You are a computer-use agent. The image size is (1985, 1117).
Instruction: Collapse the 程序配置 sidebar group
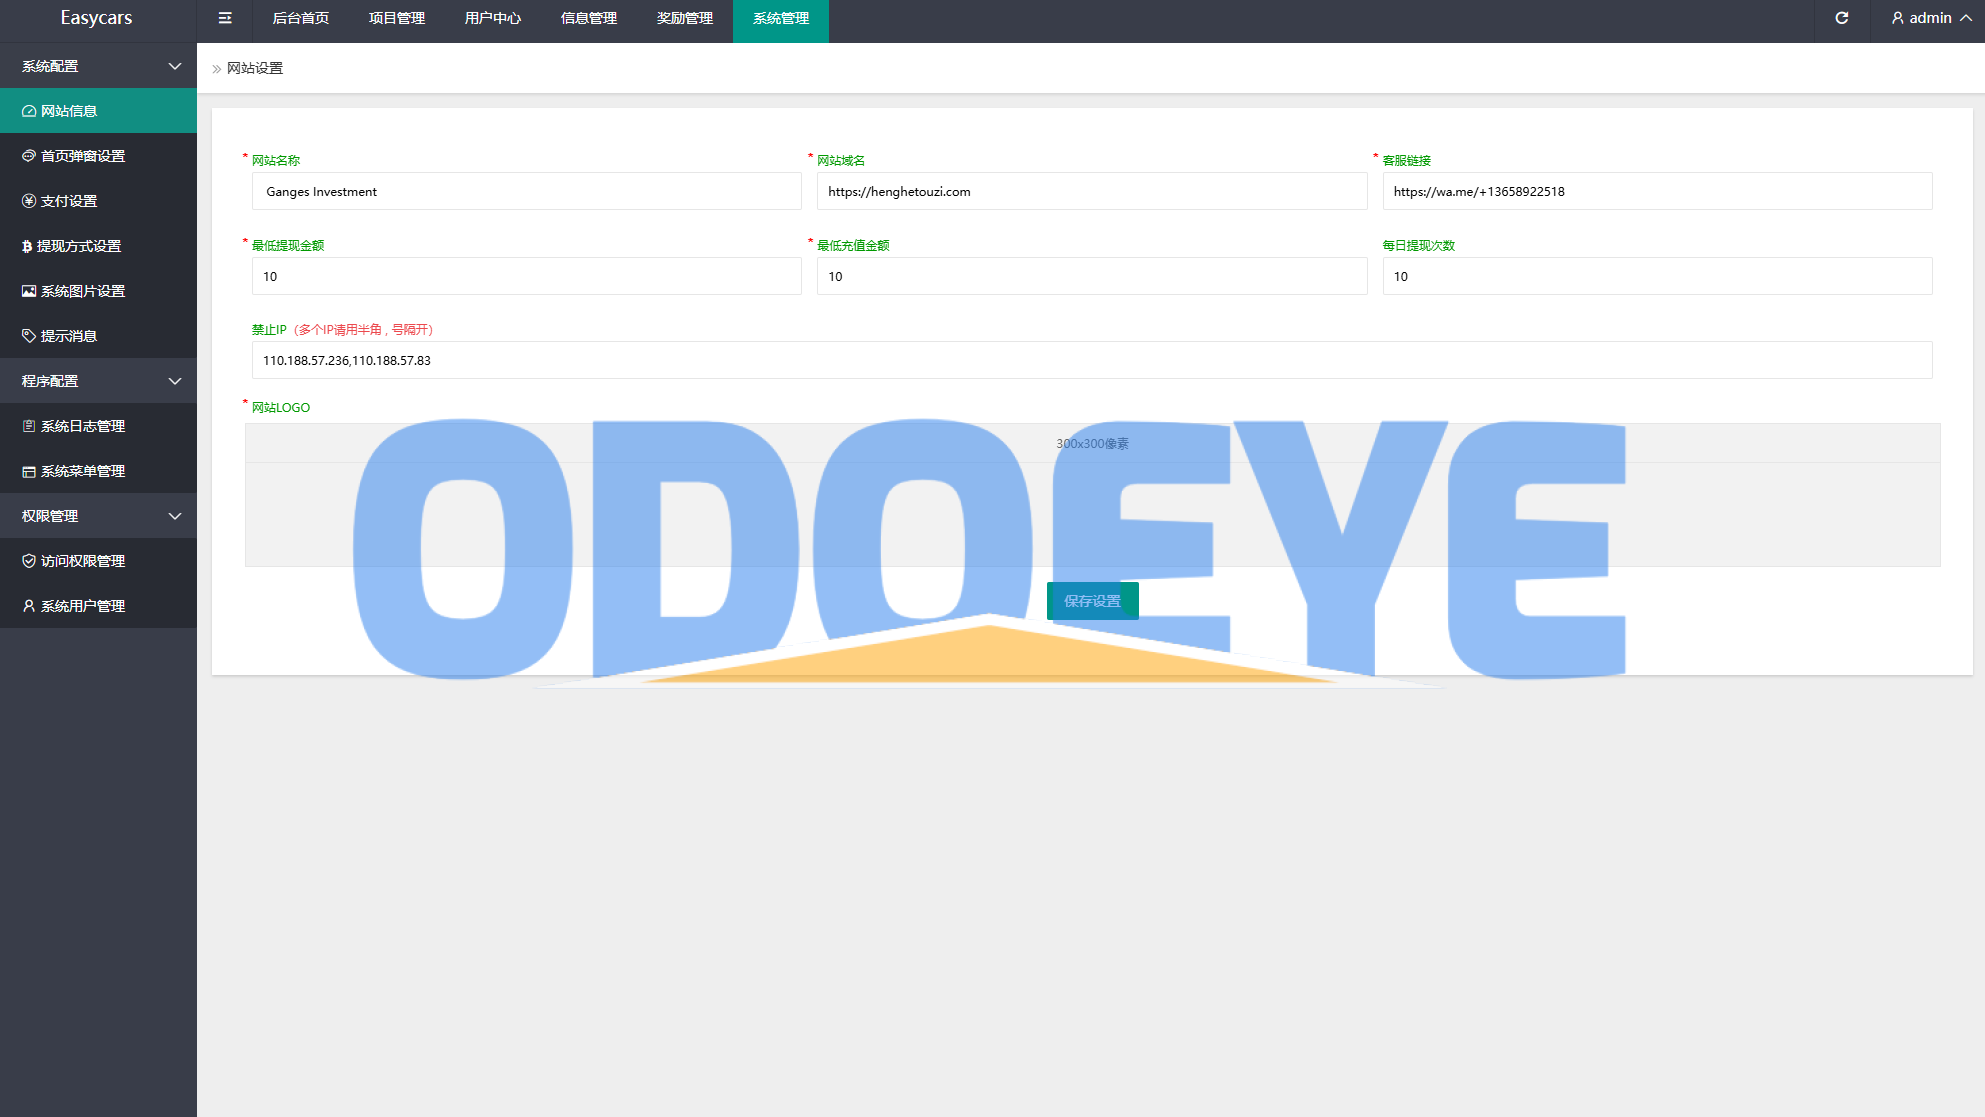click(98, 381)
